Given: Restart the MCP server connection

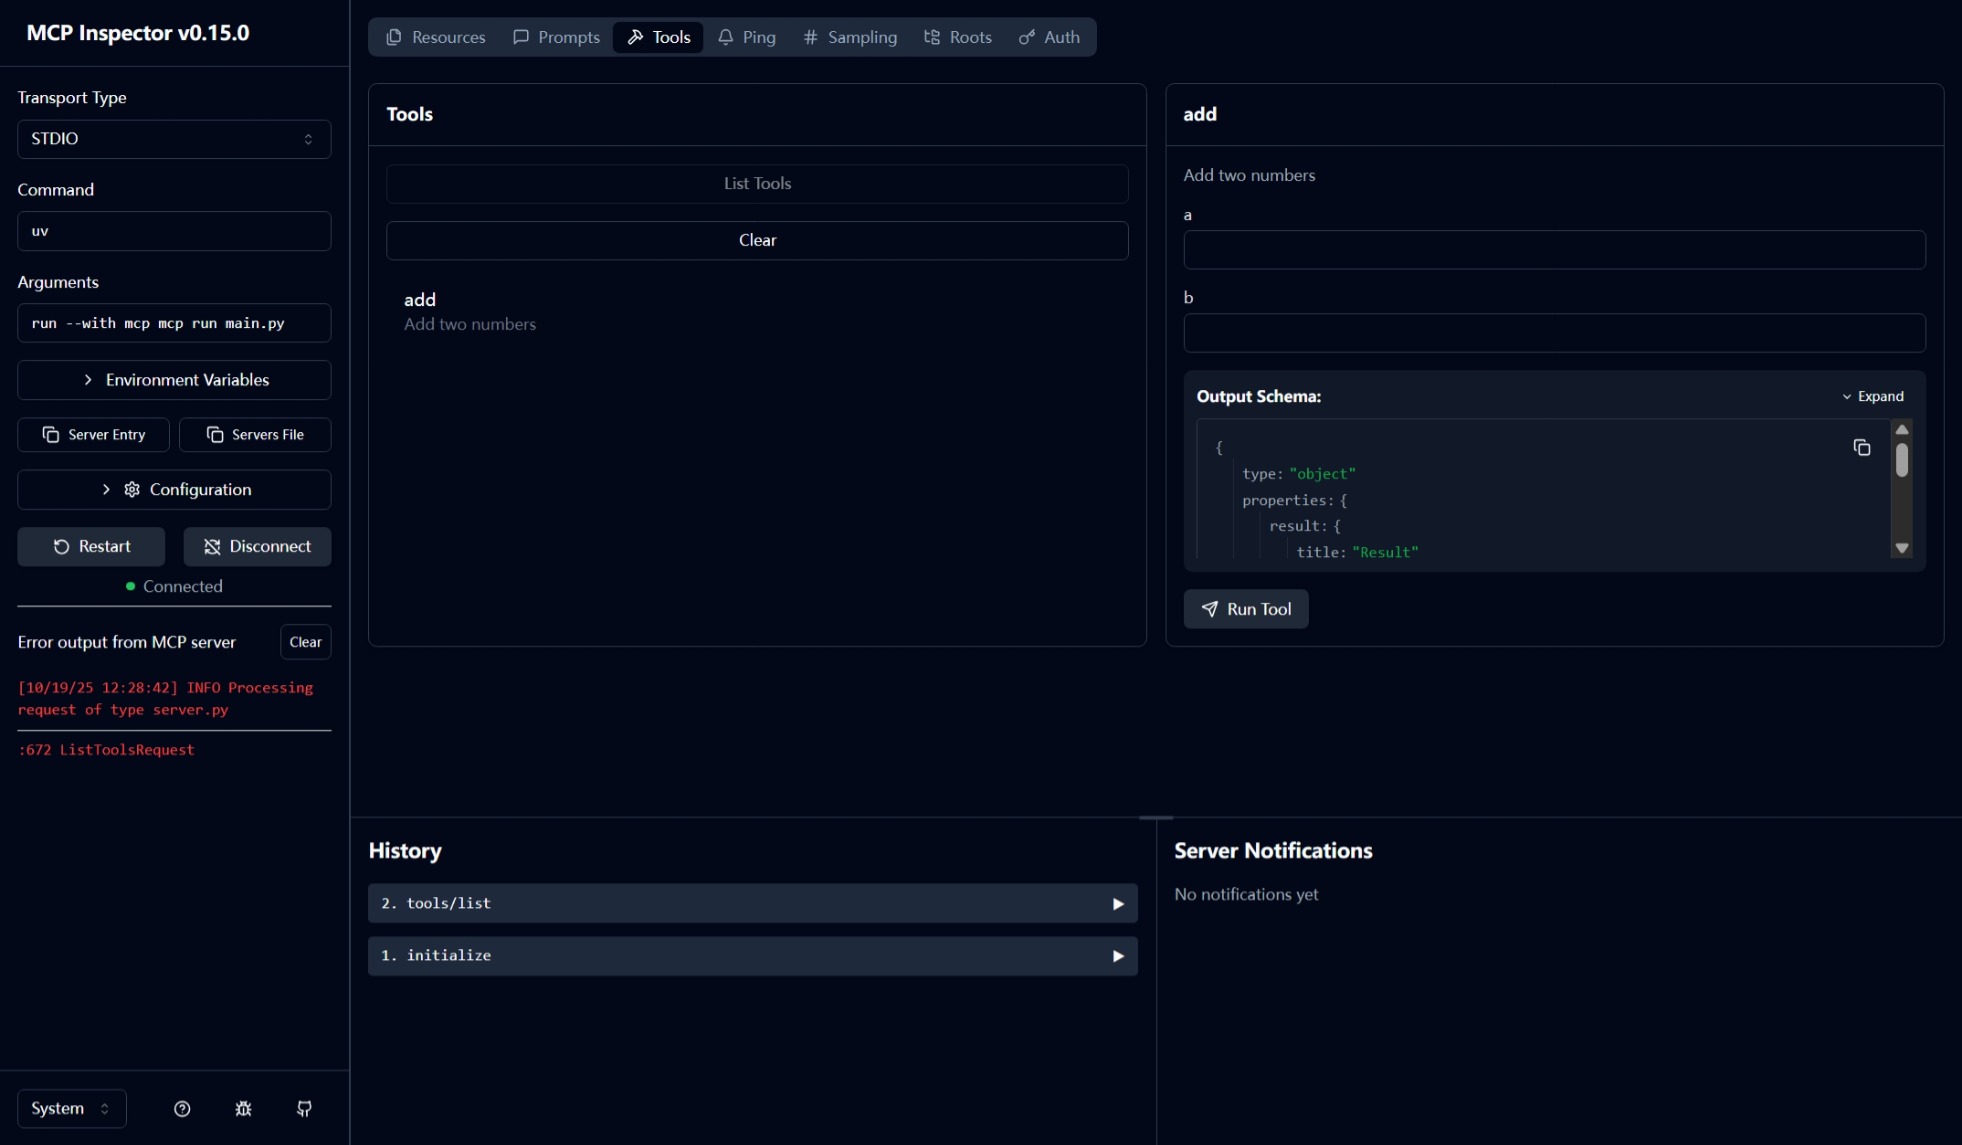Looking at the screenshot, I should click(91, 546).
